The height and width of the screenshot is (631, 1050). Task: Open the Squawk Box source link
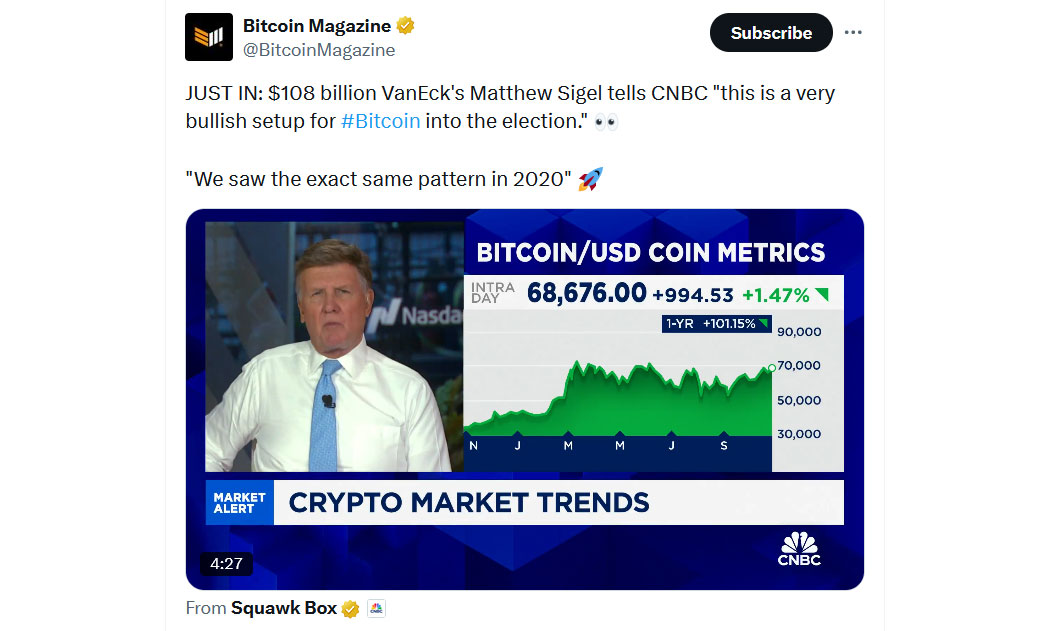(284, 608)
